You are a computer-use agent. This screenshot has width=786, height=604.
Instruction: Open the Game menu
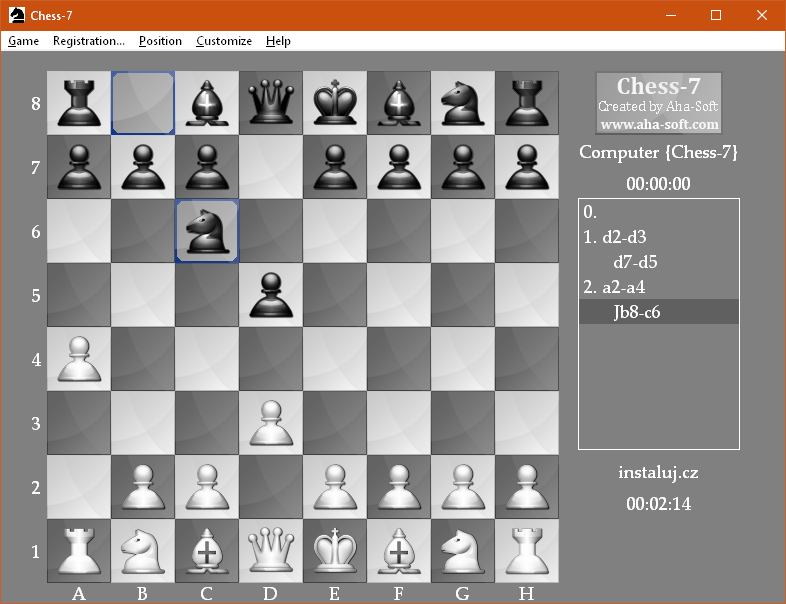[23, 41]
